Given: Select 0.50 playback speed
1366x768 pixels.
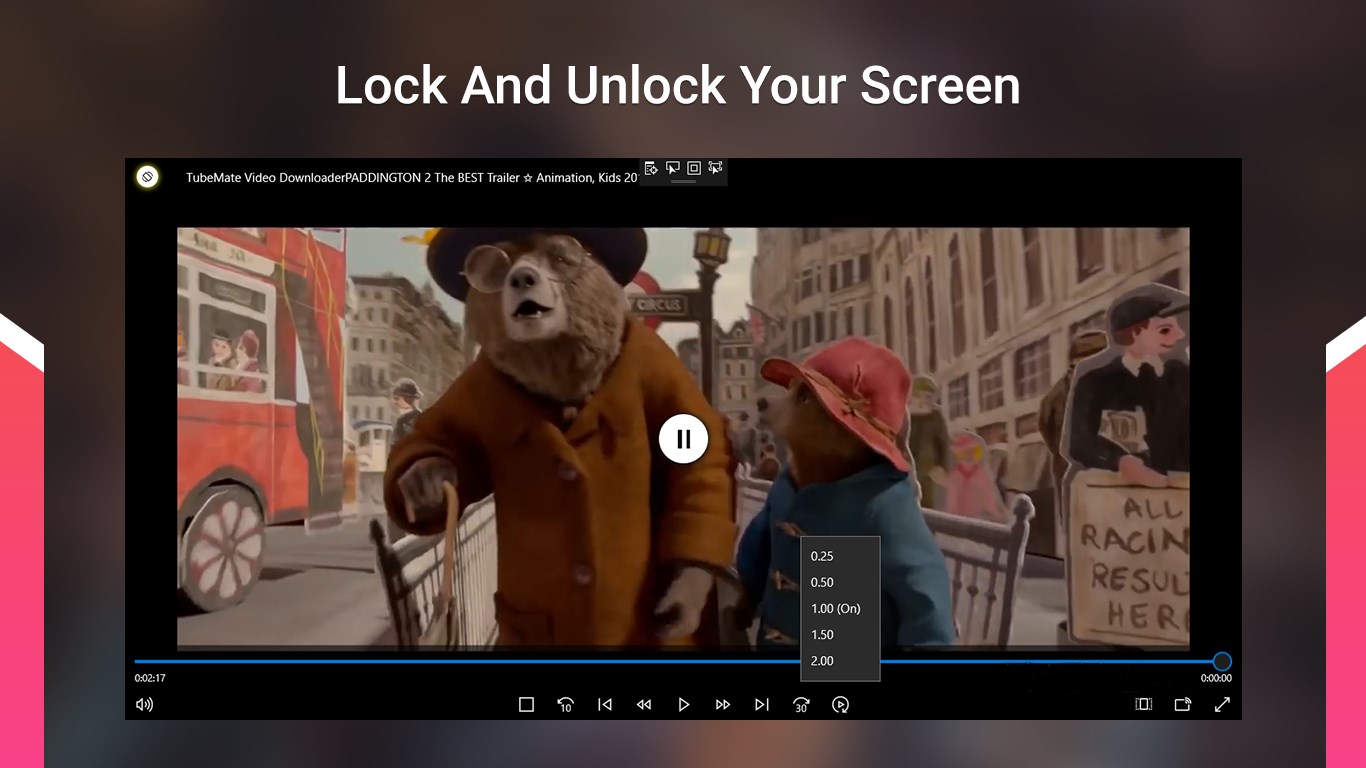Looking at the screenshot, I should [841, 582].
